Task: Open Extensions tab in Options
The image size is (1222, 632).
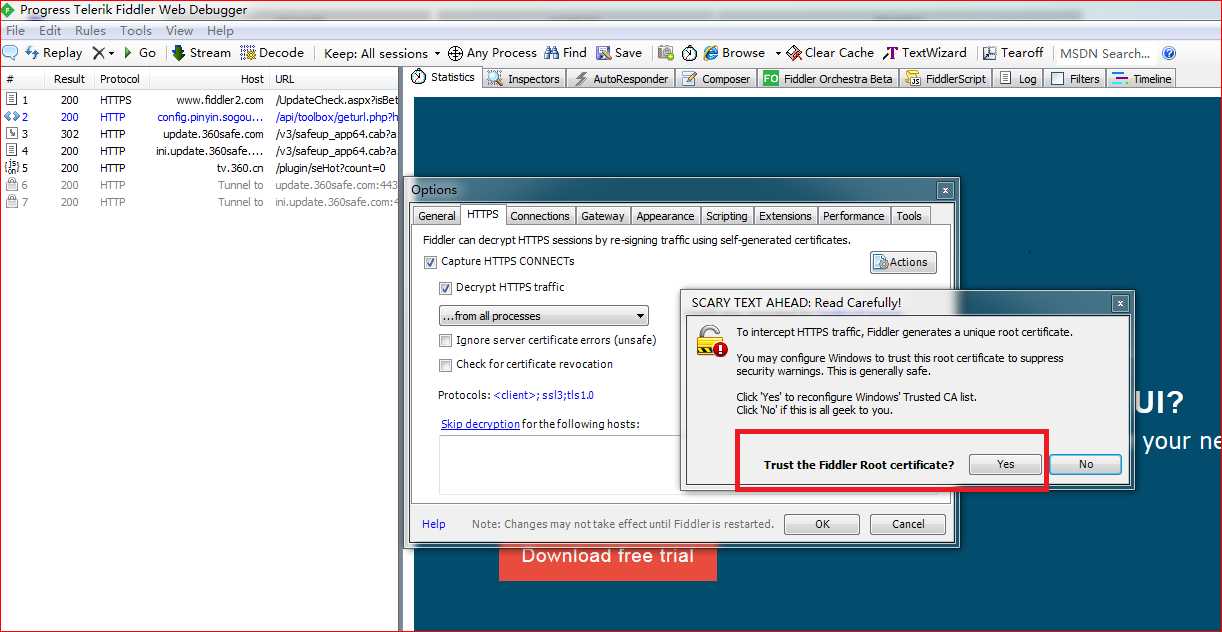Action: (785, 216)
